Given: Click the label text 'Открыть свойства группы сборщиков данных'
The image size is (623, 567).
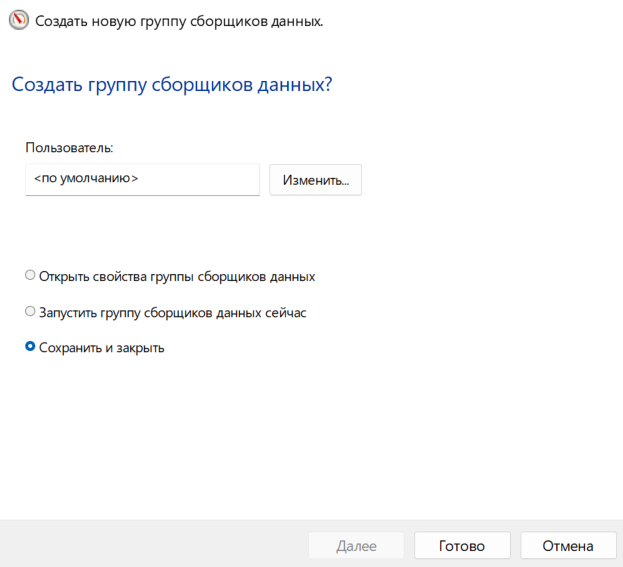Looking at the screenshot, I should click(x=177, y=277).
